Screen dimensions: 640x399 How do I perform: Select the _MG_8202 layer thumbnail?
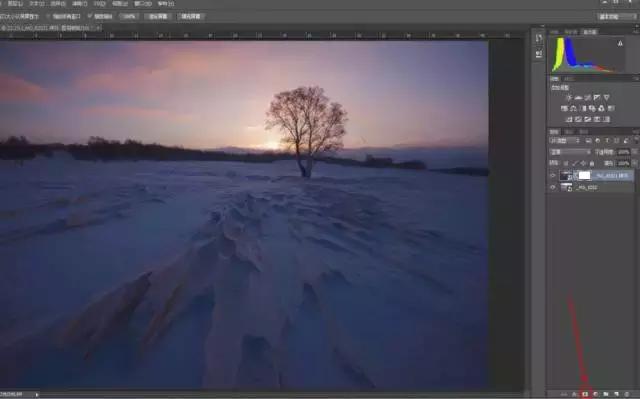coord(567,188)
